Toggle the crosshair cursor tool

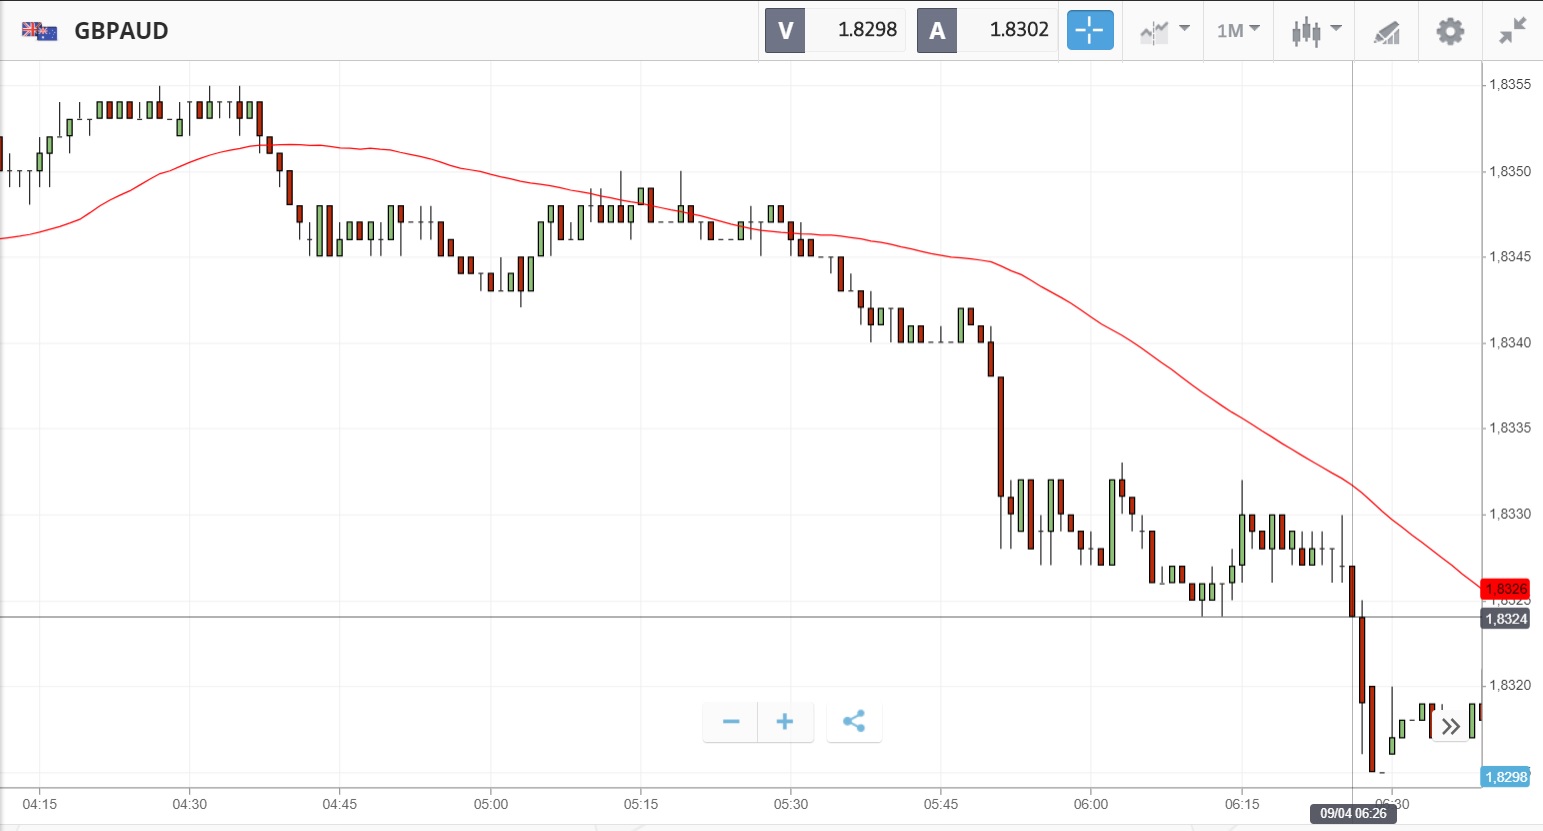[x=1089, y=30]
